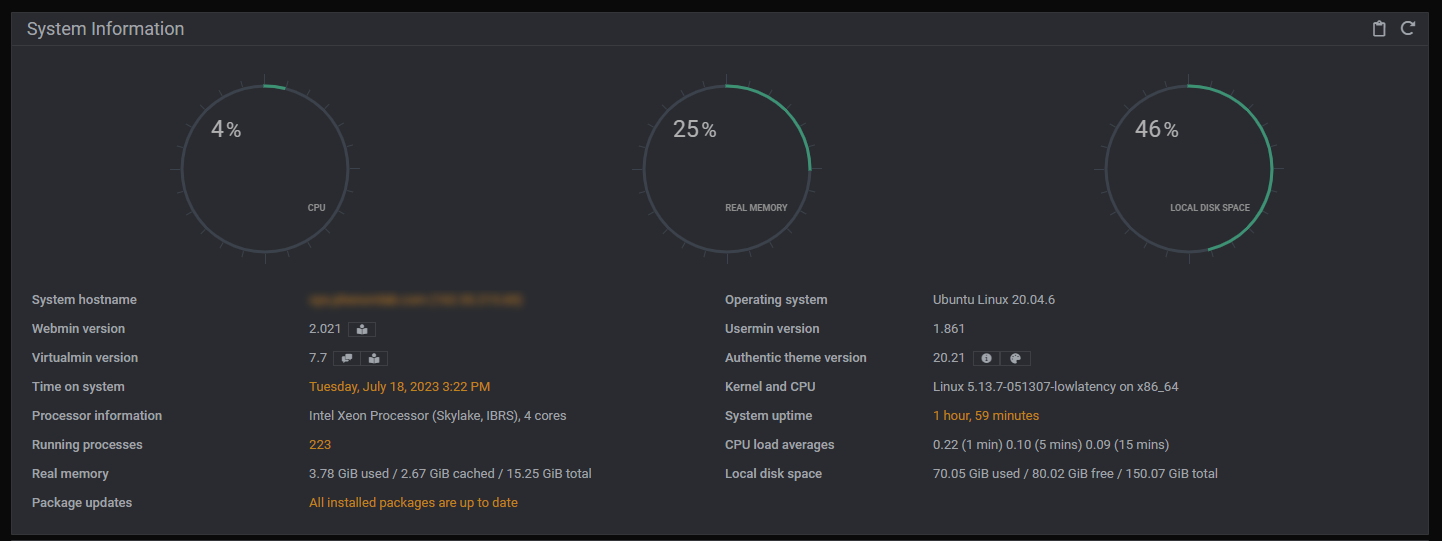Click the Authentic theme info icon

coord(986,358)
